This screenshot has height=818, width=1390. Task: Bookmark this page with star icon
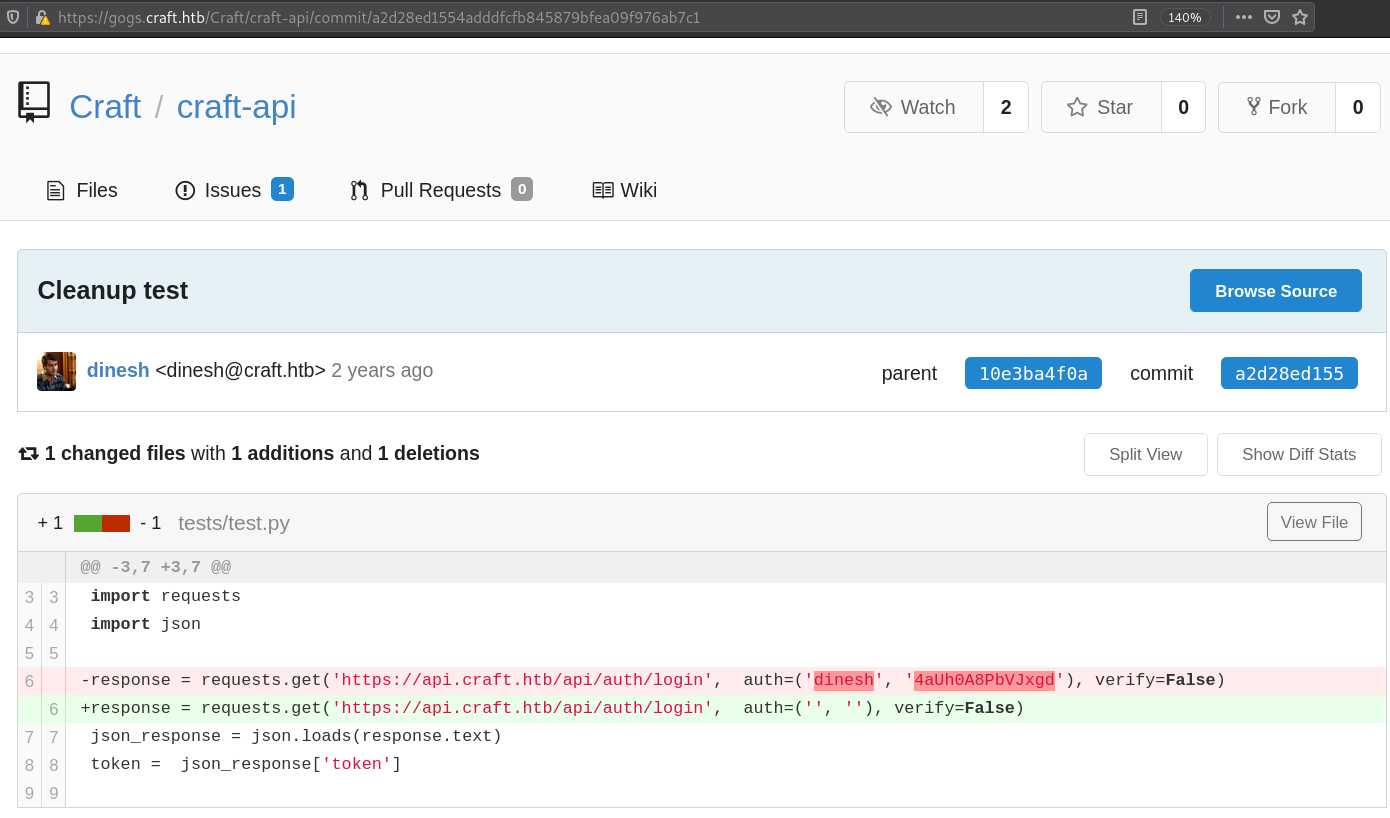coord(1300,17)
